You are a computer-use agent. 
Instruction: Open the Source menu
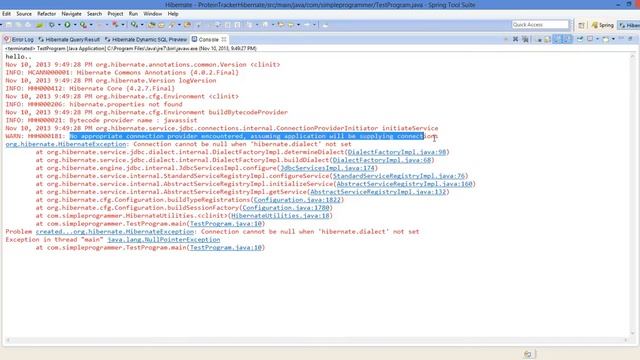(x=24, y=14)
